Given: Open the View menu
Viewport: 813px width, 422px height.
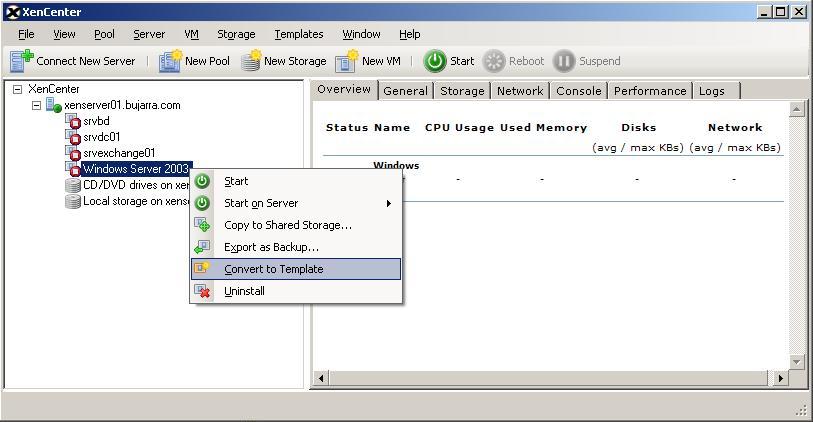Looking at the screenshot, I should [64, 34].
